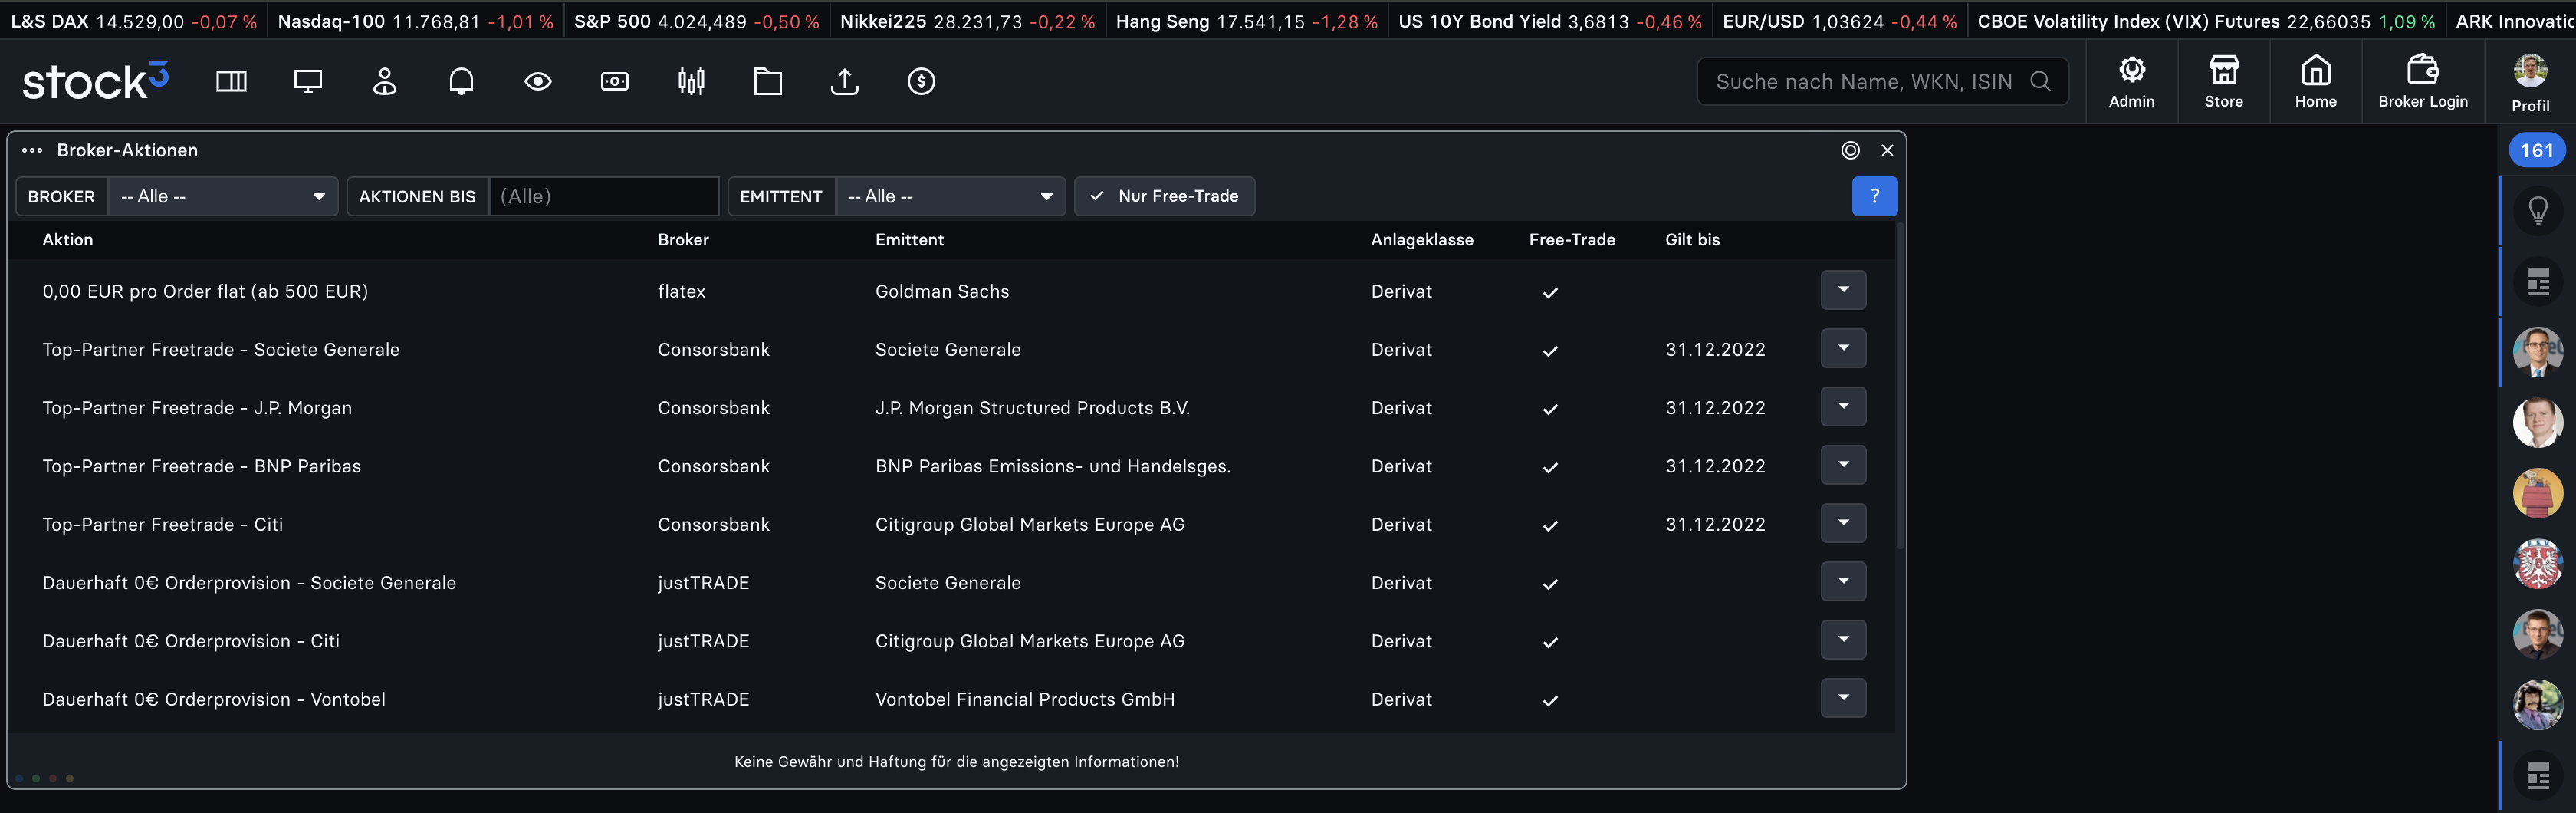Open Broker Login
The height and width of the screenshot is (813, 2576).
2423,81
